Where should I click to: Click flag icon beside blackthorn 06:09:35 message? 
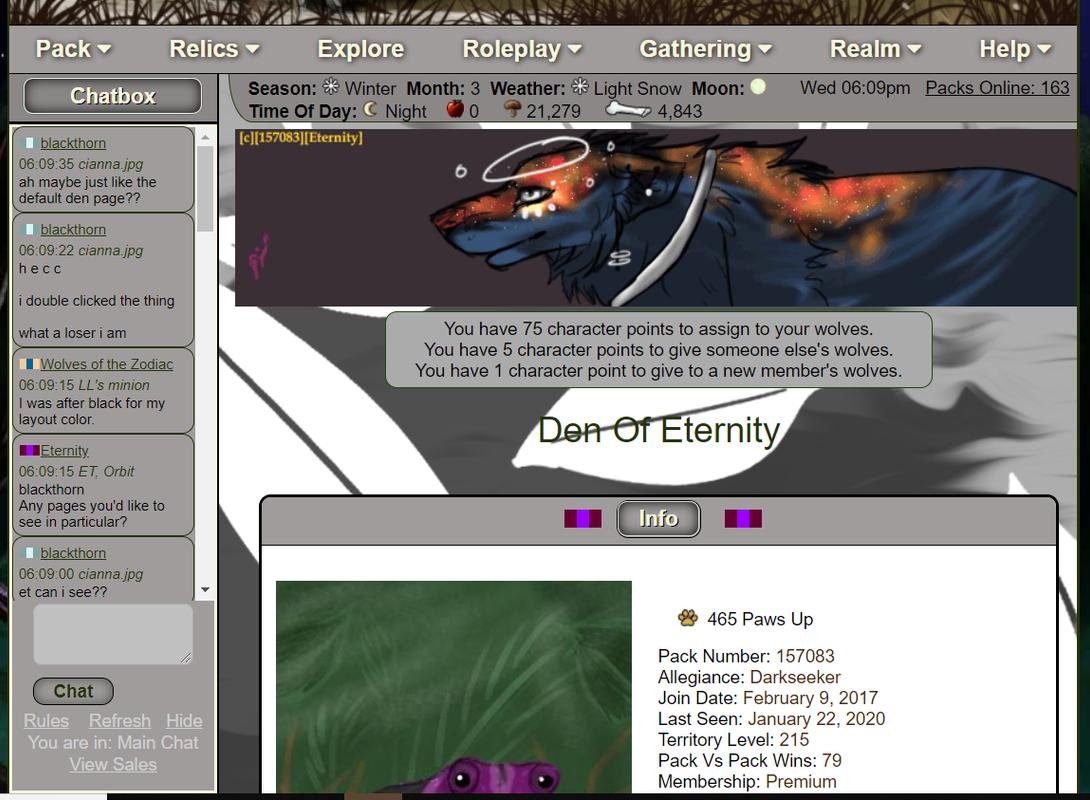click(x=29, y=143)
